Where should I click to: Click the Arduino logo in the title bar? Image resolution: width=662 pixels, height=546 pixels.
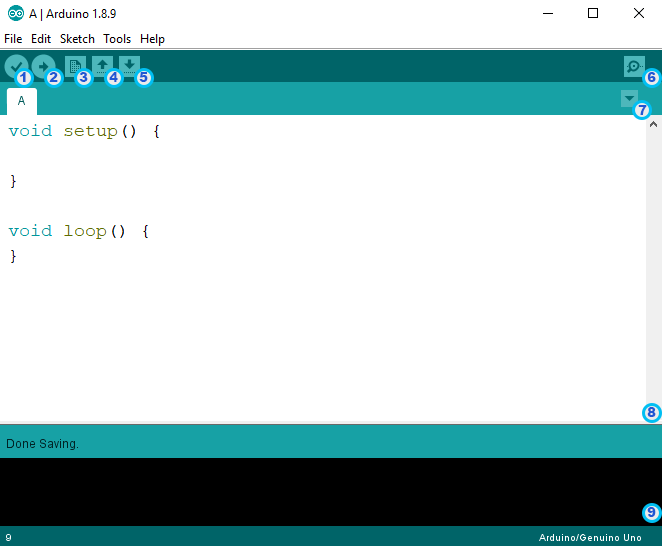[x=16, y=13]
